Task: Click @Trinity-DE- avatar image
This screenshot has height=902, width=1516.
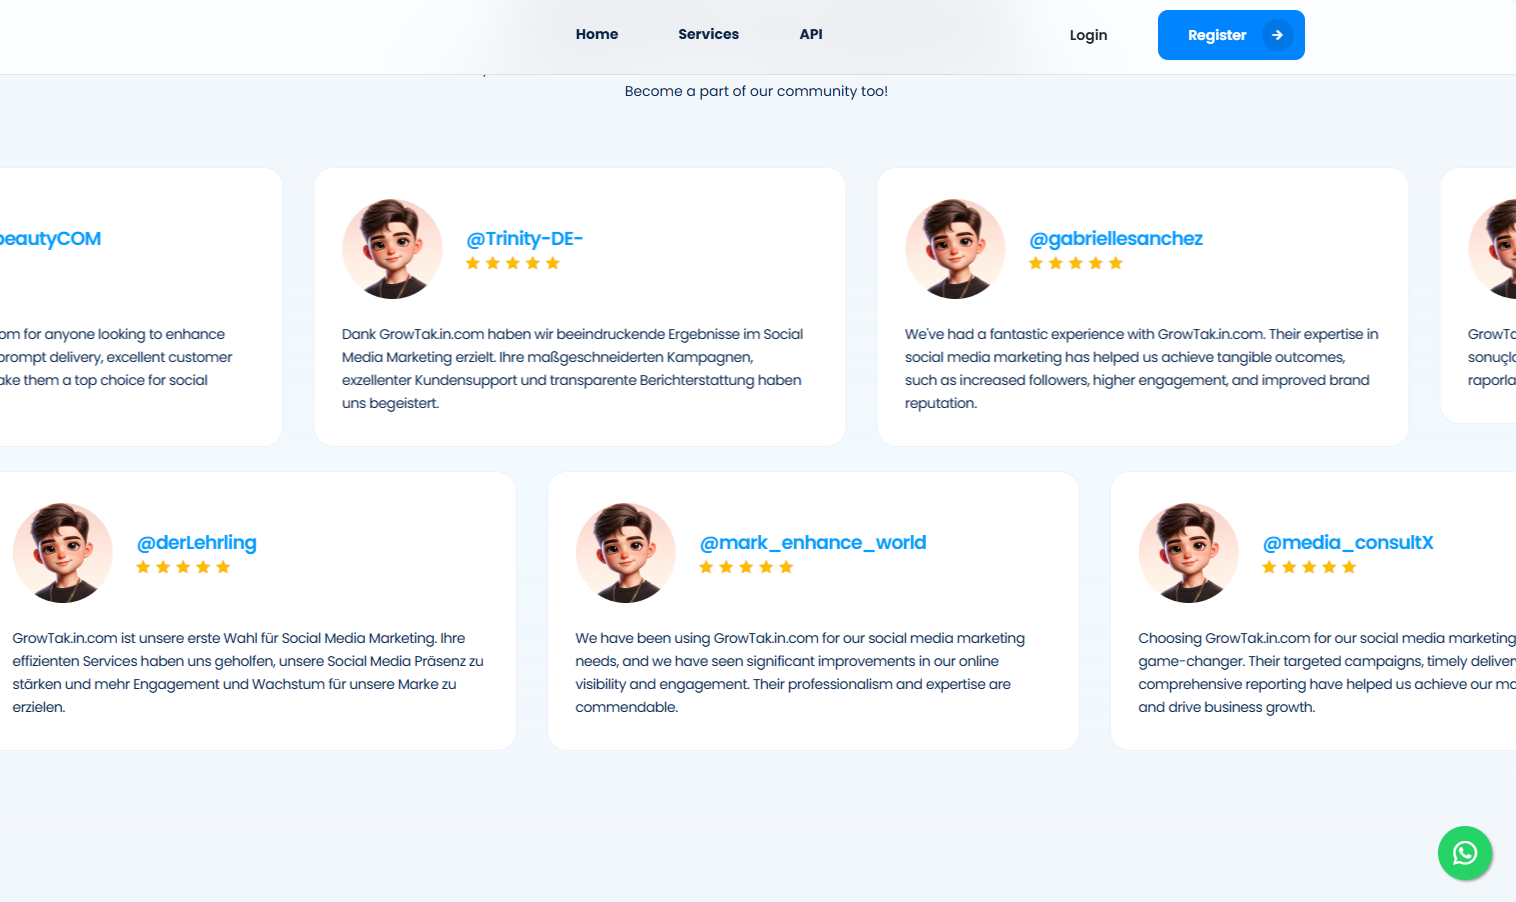Action: [392, 249]
